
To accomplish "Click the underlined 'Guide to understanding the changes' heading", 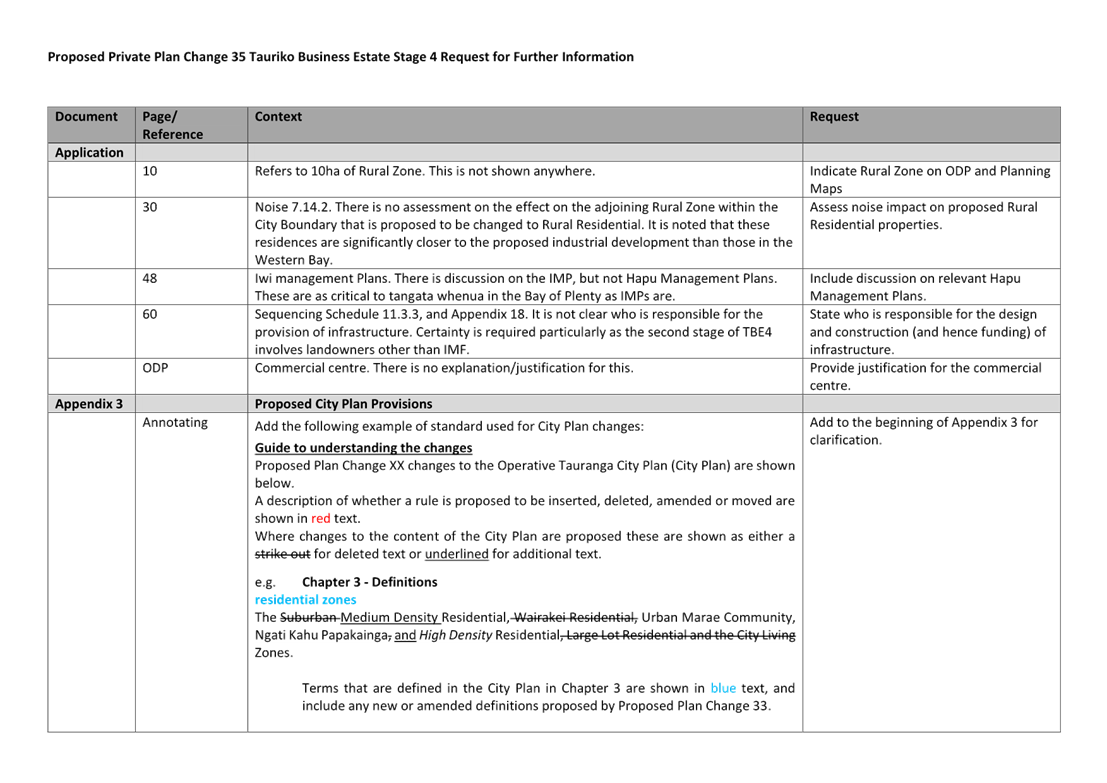I will coord(364,448).
